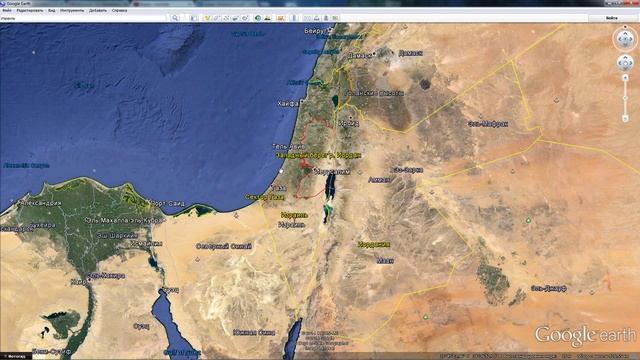Click the Print icon in the toolbar
Screen dimensions: 640x360
tap(317, 18)
